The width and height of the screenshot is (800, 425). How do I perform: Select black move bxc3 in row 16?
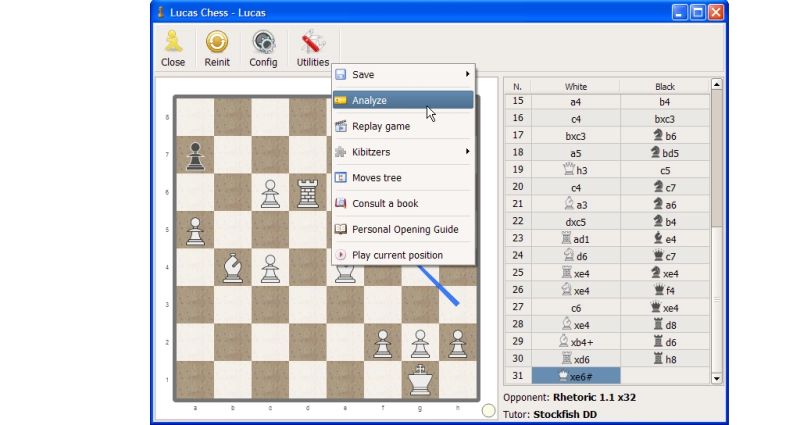[665, 119]
